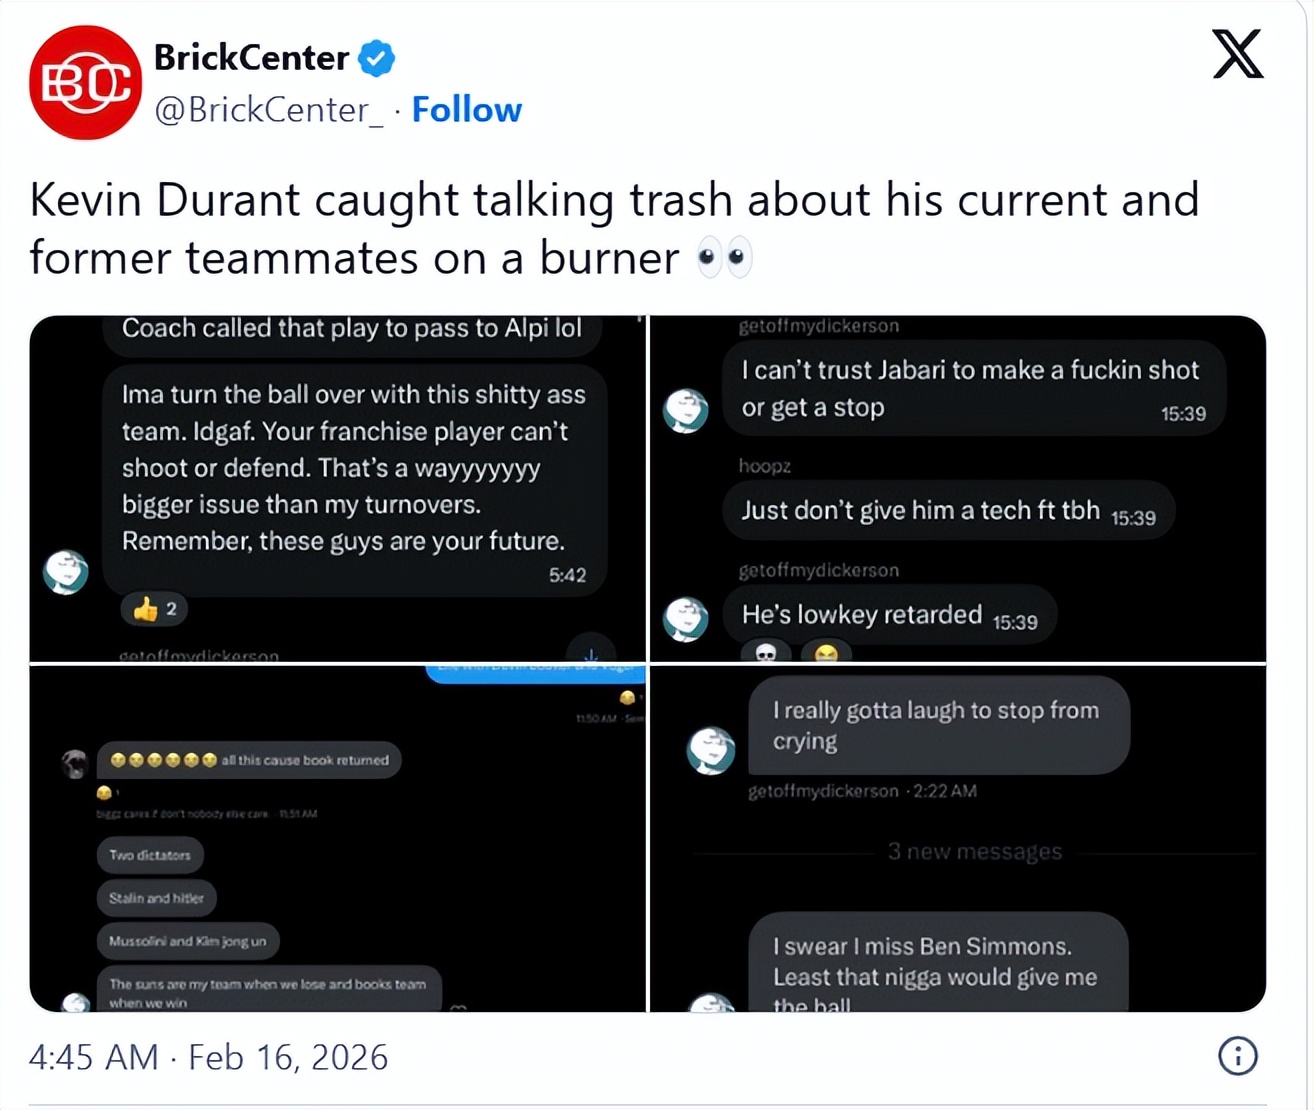Click the avatar beside the "these guys are your future" message

[66, 572]
